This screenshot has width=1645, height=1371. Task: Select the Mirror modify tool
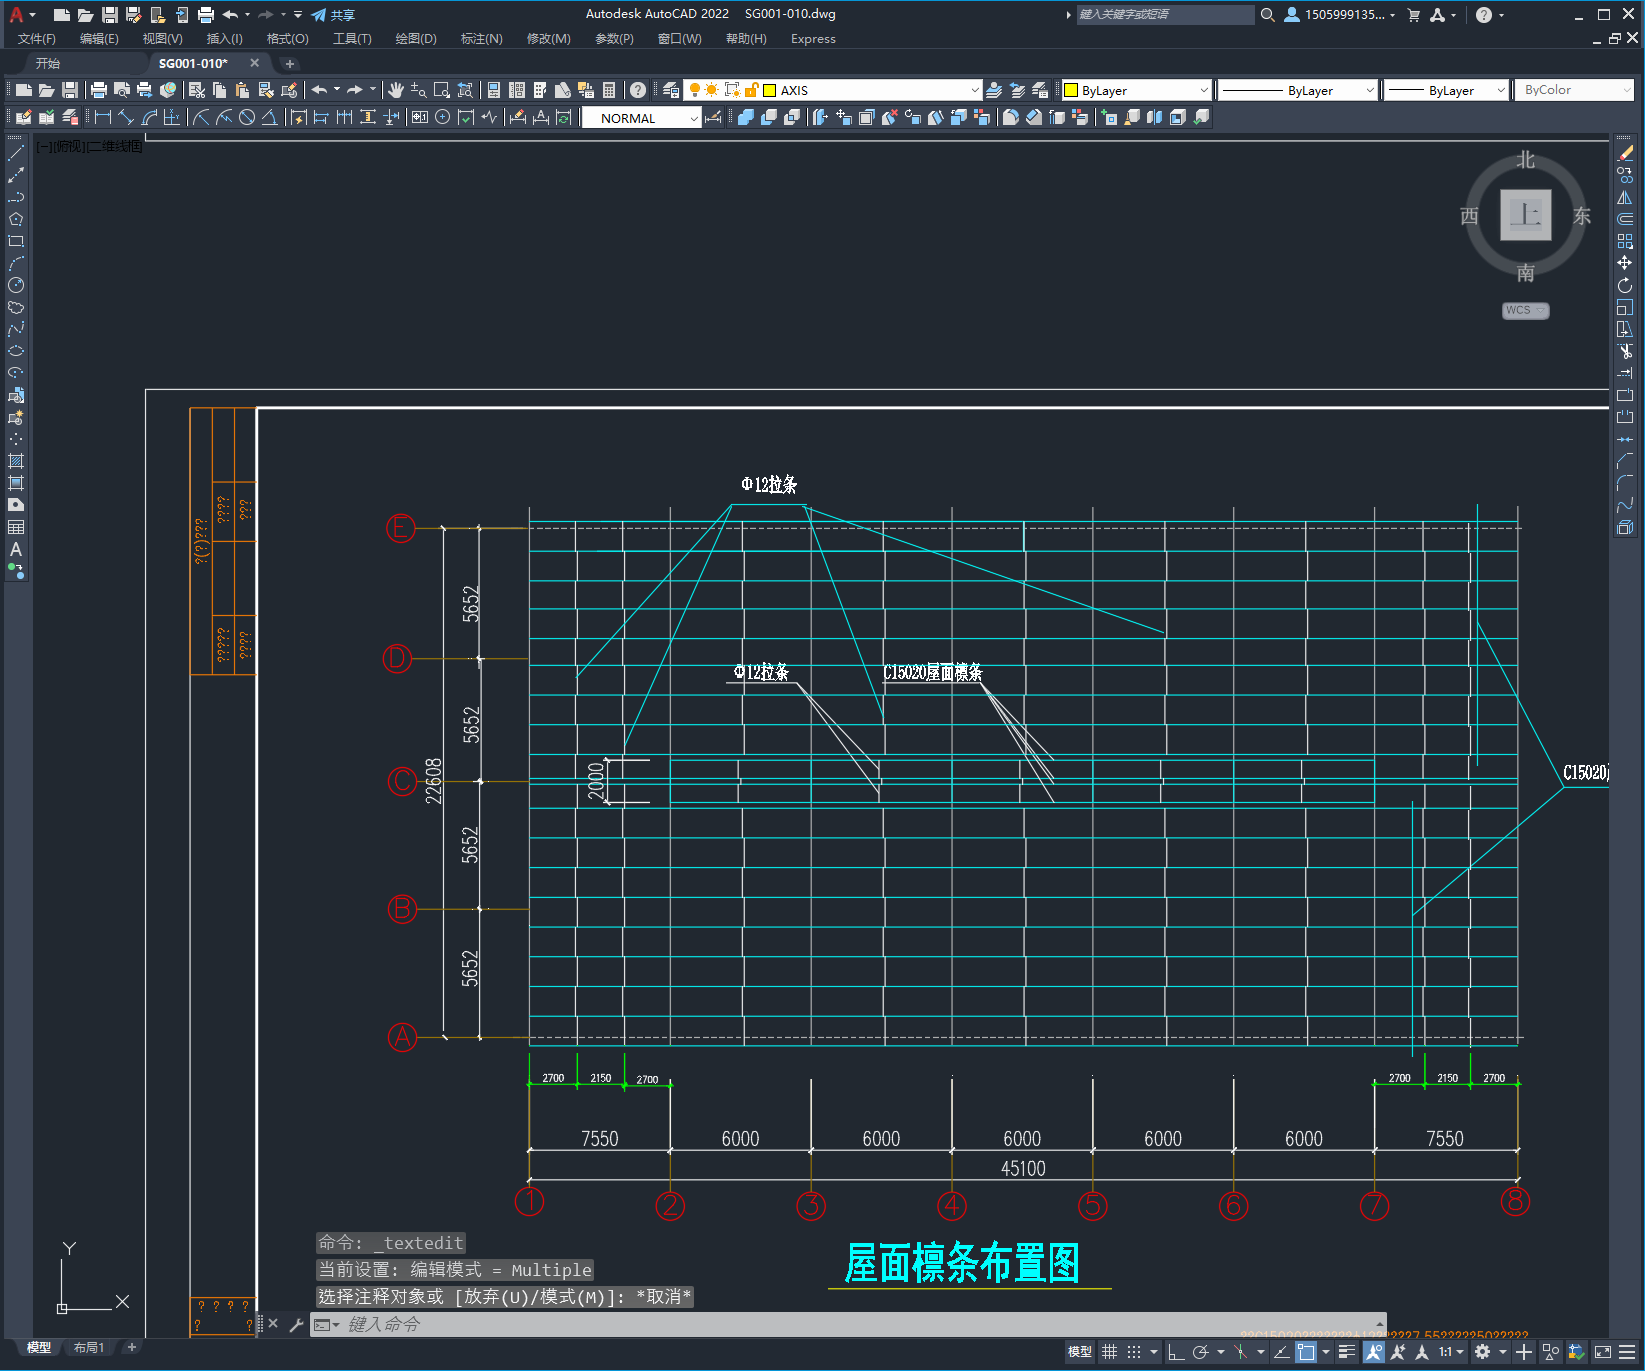(1625, 197)
